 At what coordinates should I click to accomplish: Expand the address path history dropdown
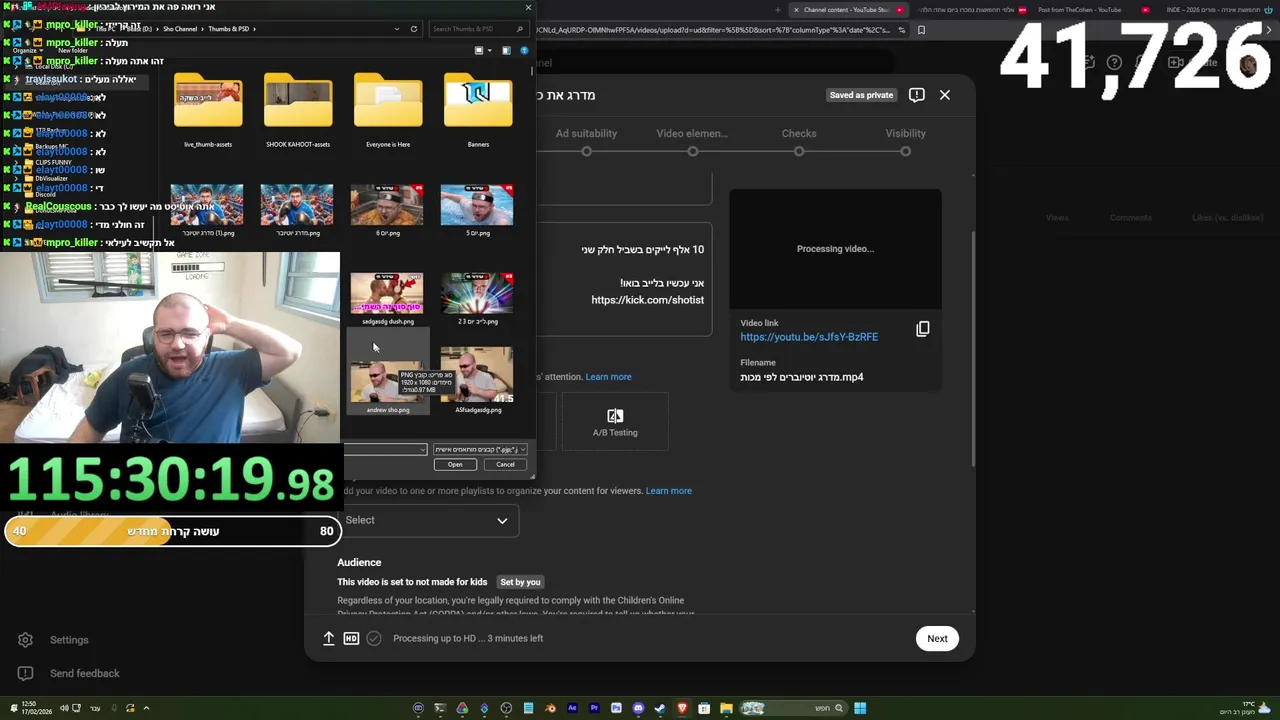[397, 29]
